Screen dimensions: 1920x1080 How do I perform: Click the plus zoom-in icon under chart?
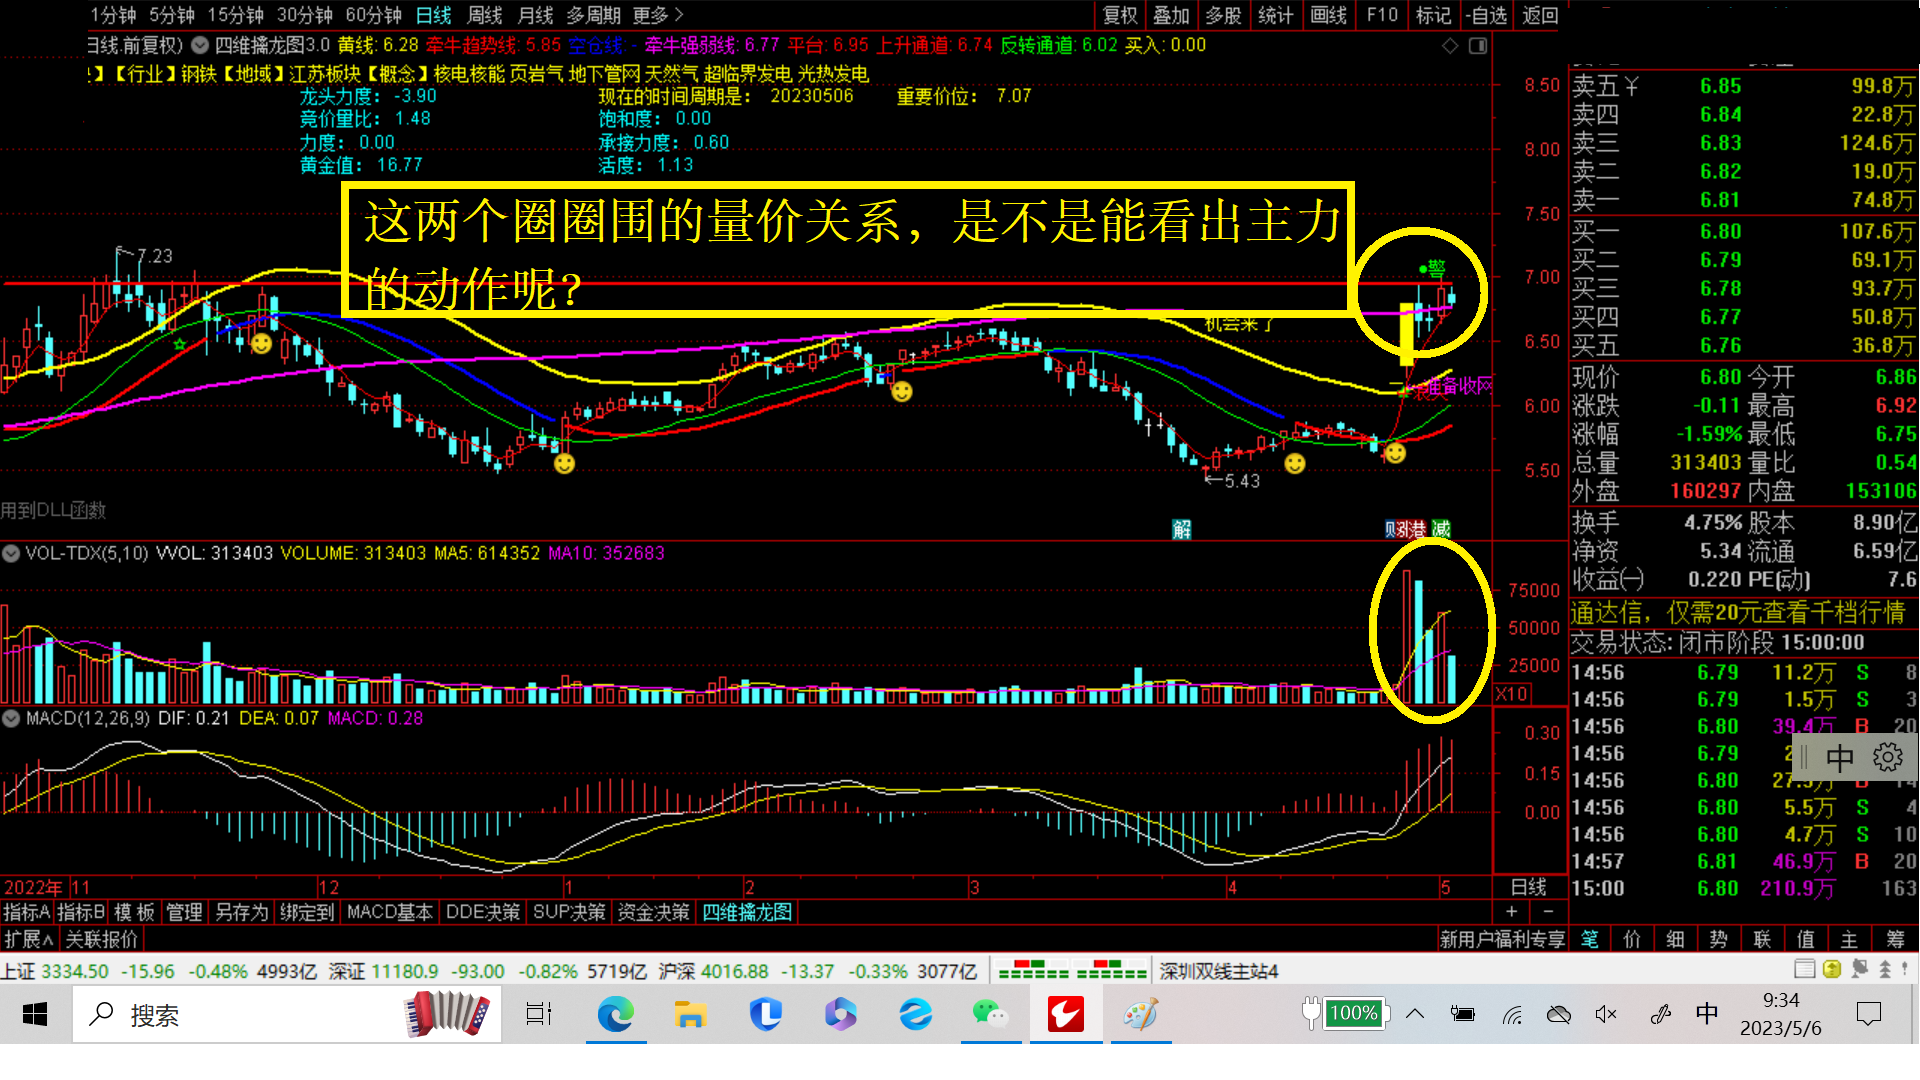(x=1512, y=911)
